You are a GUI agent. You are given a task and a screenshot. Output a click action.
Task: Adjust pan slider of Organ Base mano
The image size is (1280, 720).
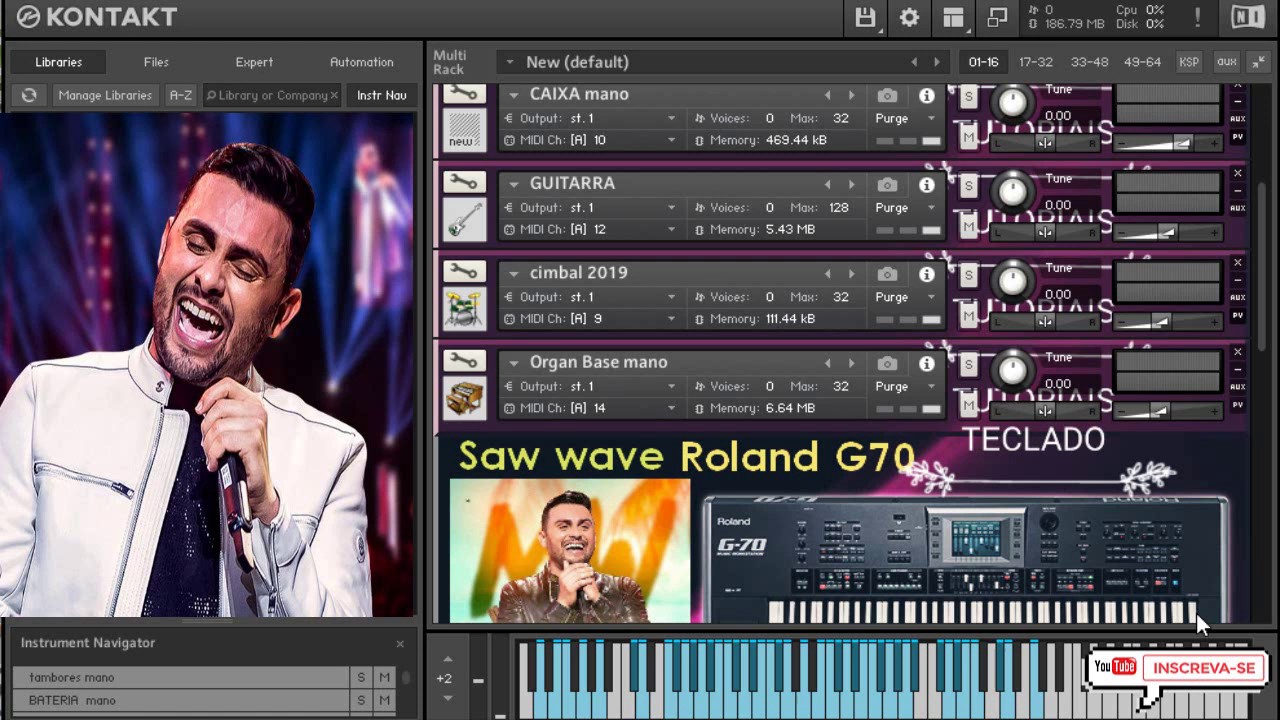pos(1044,411)
